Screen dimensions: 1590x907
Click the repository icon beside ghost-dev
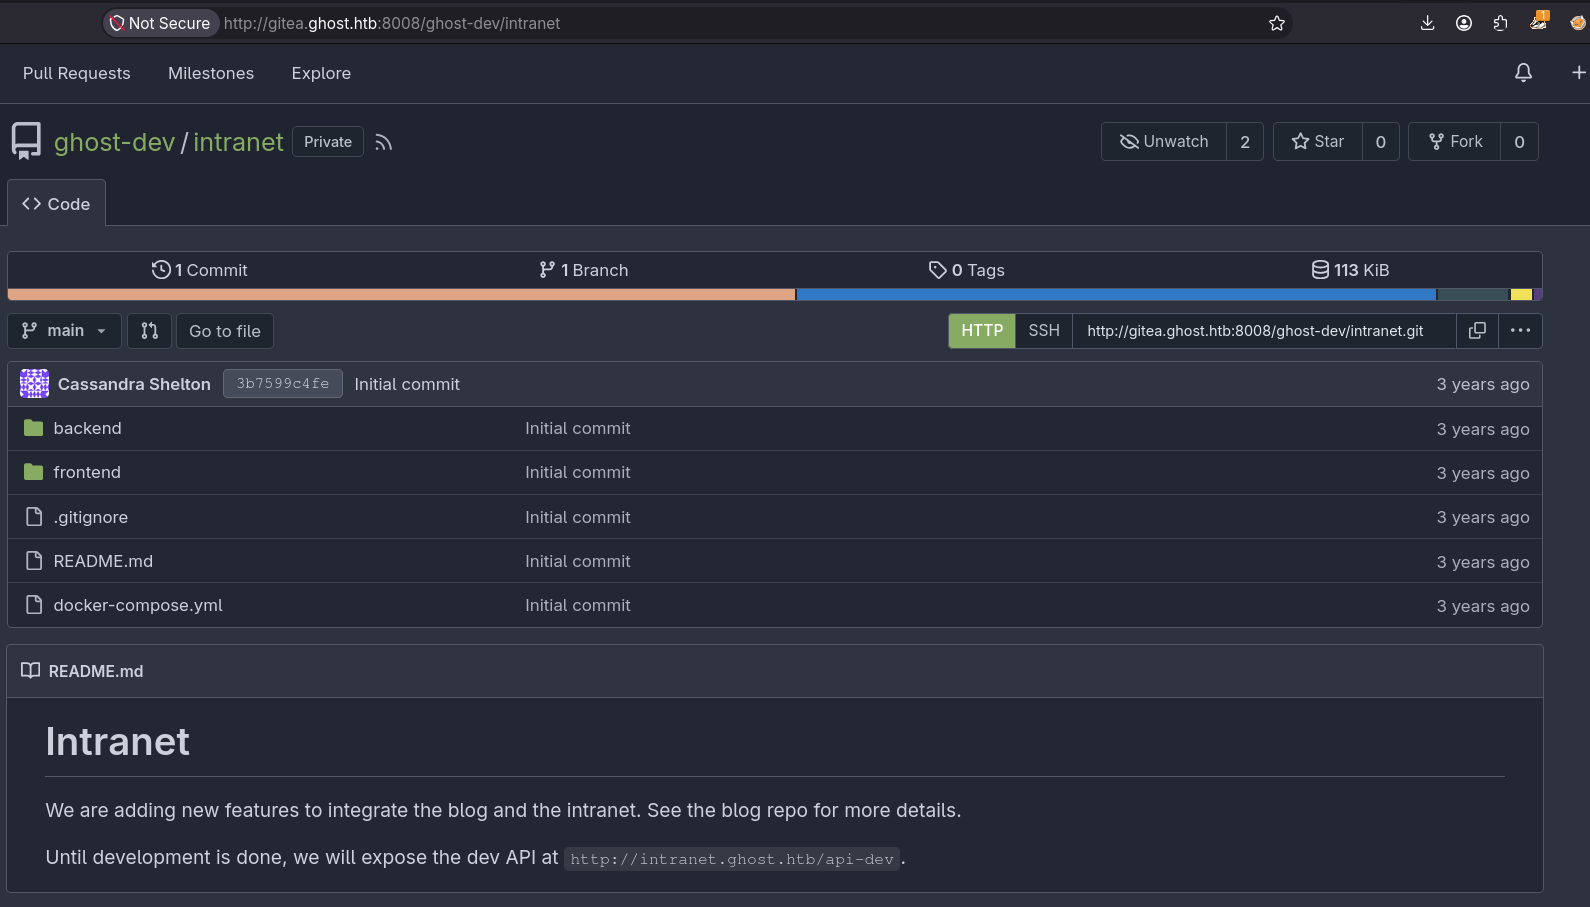27,141
